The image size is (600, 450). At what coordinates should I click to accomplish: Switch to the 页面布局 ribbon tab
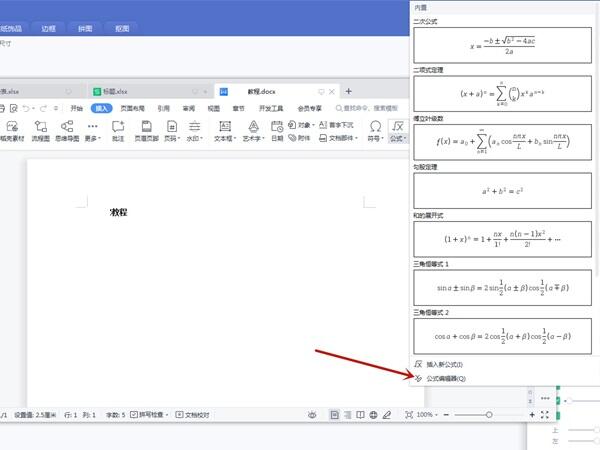(x=132, y=109)
